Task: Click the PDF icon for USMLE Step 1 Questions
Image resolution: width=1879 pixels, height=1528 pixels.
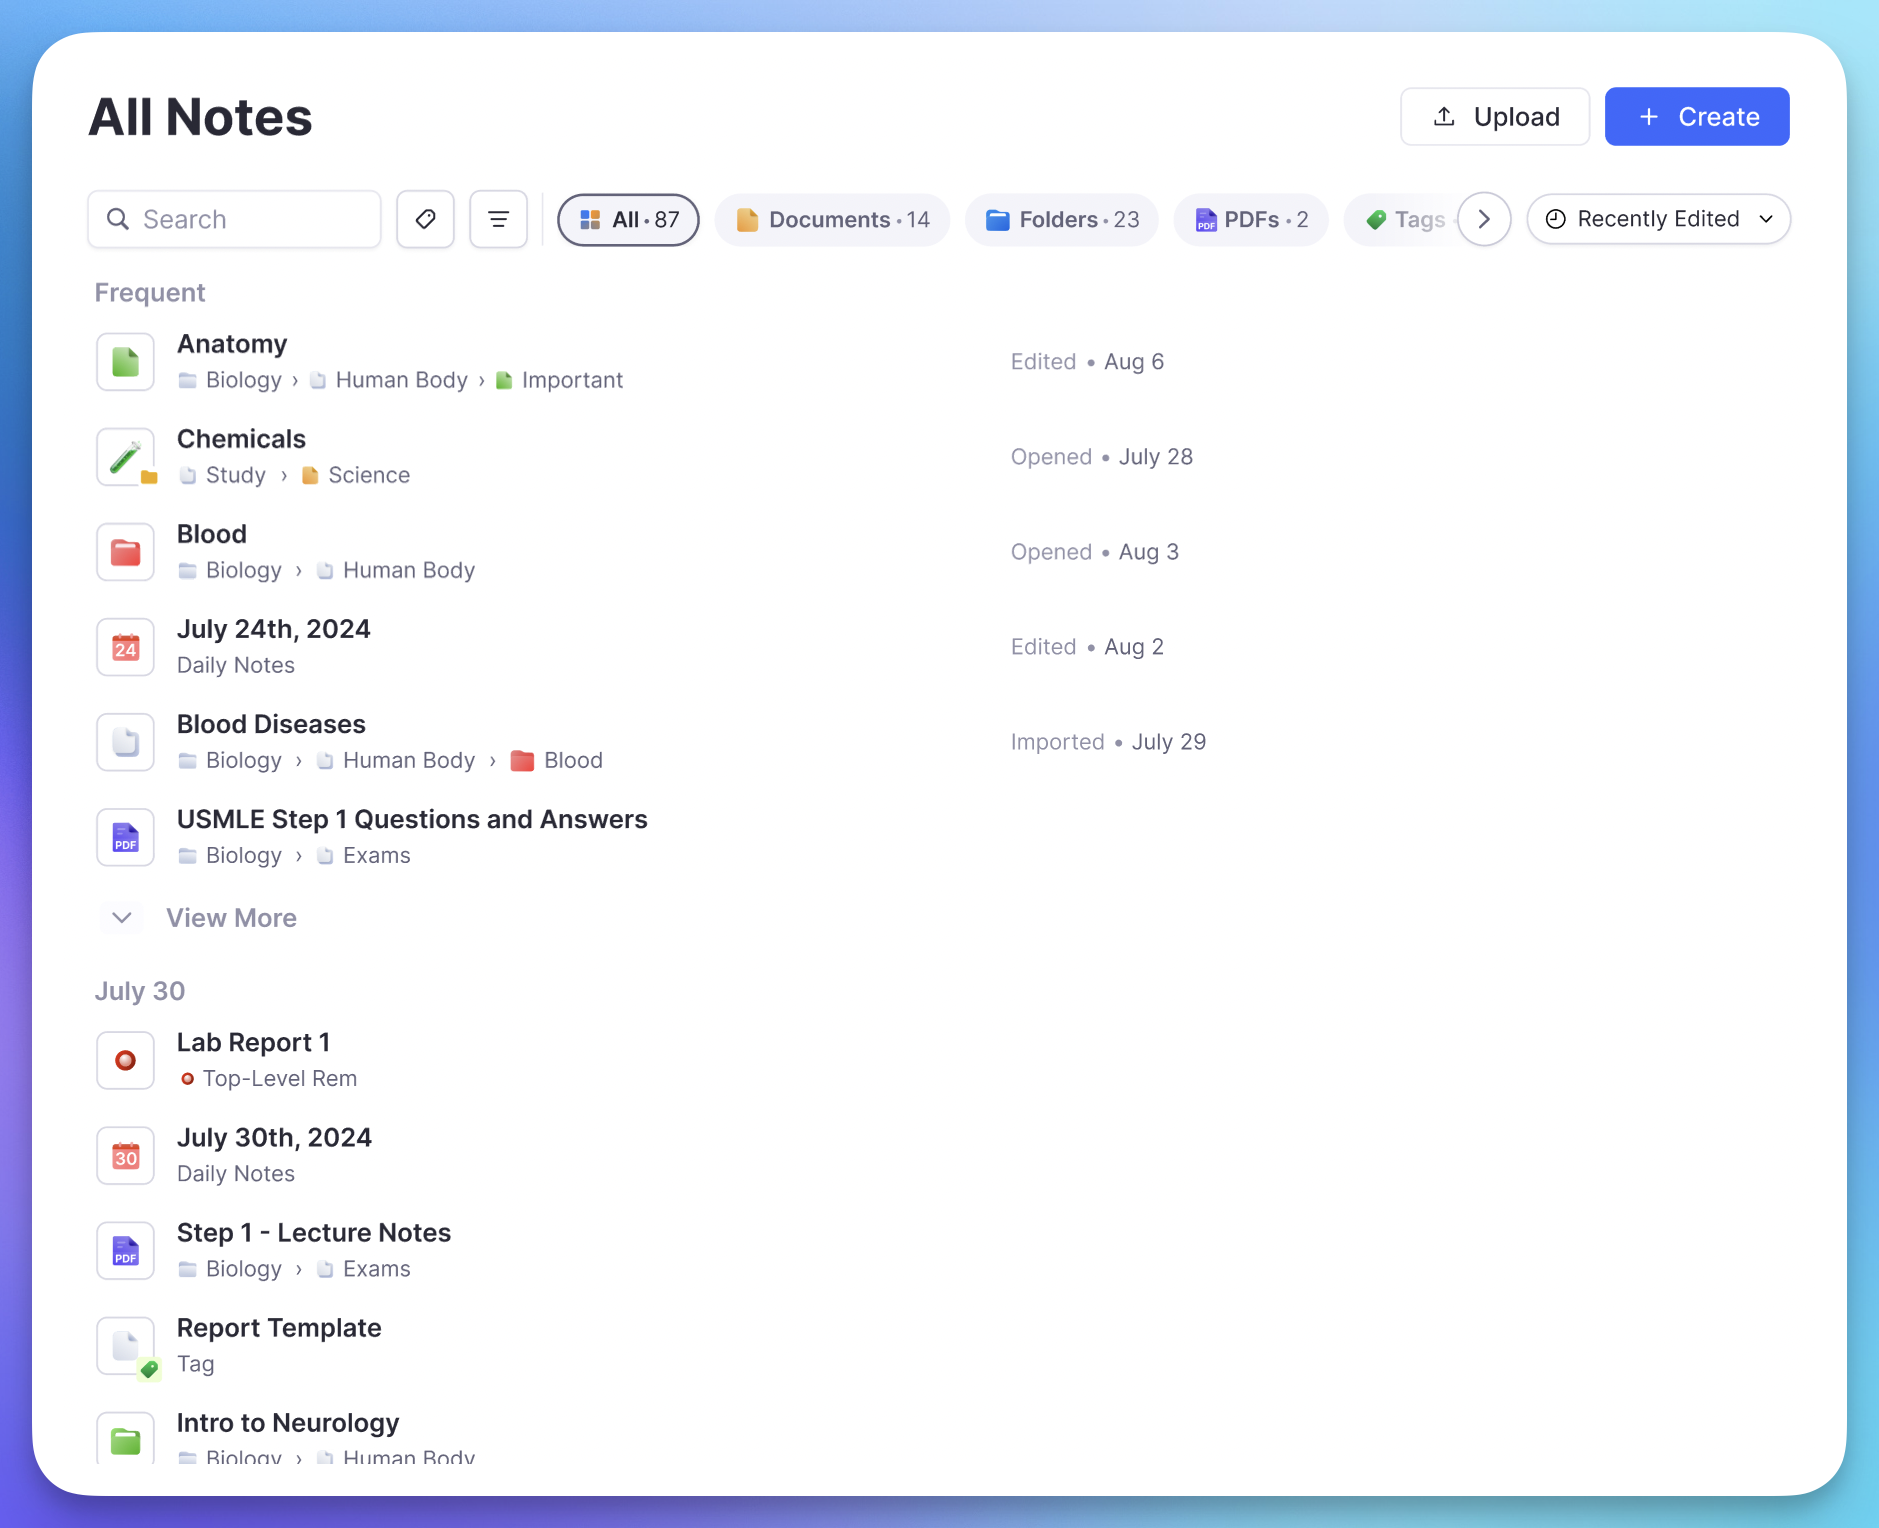Action: pyautogui.click(x=125, y=837)
